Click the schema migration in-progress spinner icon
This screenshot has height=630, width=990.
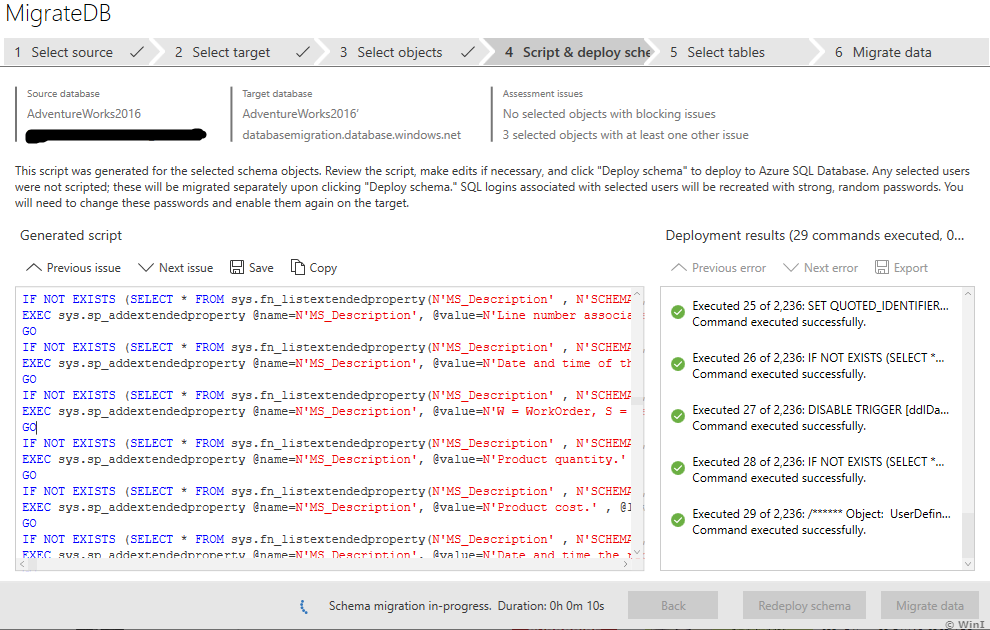pos(303,605)
